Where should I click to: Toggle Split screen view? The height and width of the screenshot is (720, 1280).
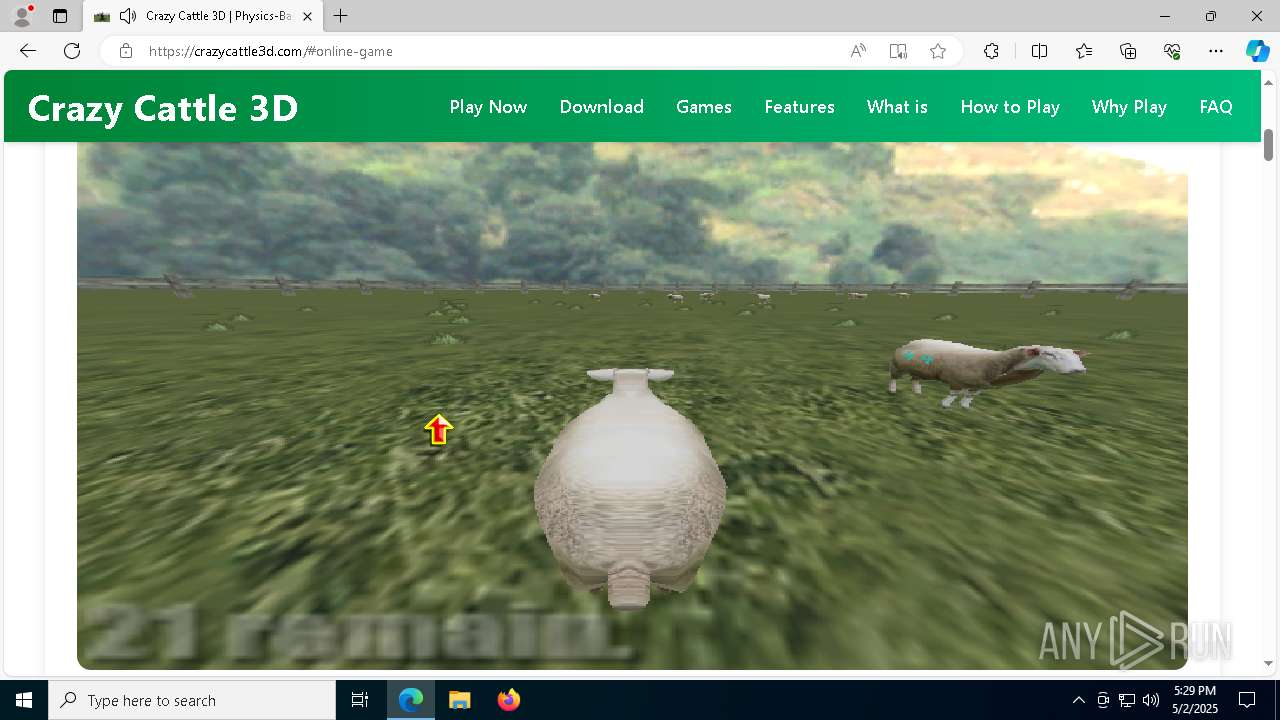coord(1039,51)
